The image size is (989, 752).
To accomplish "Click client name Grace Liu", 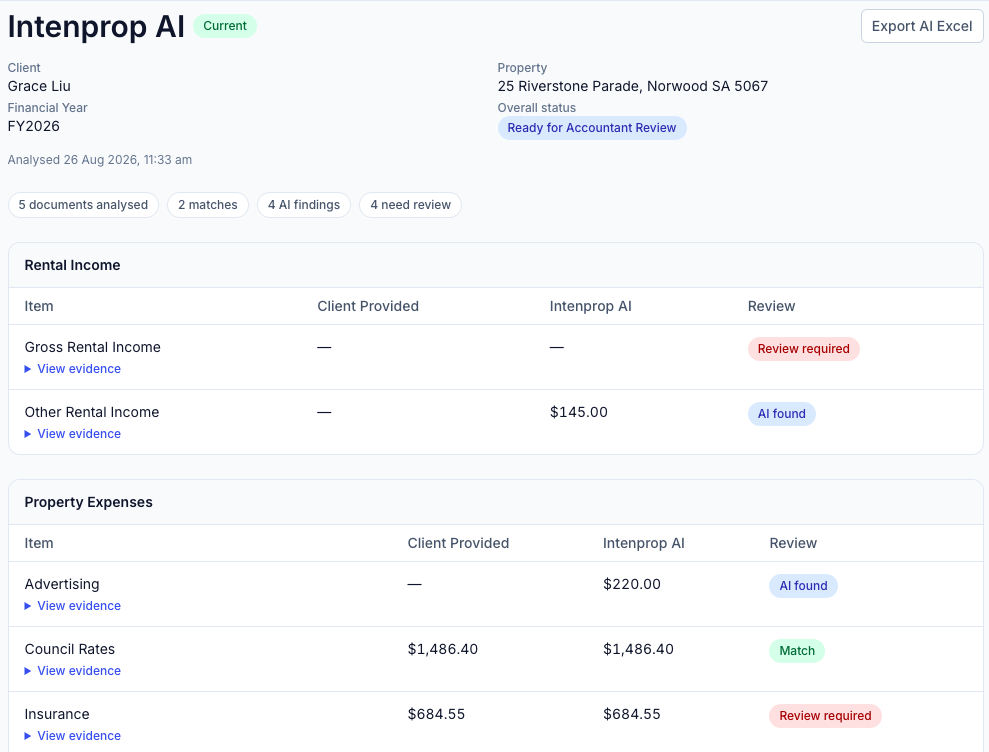I will tap(39, 86).
